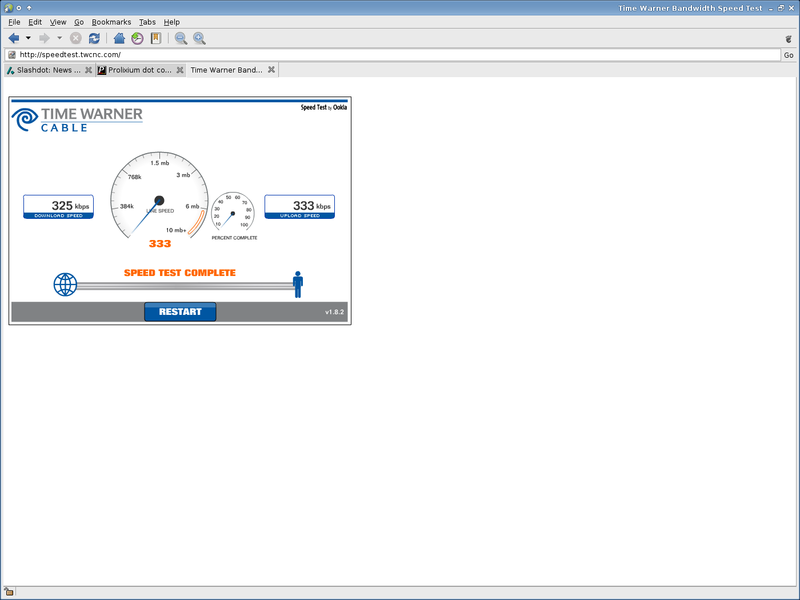The width and height of the screenshot is (800, 600).
Task: Click the Time Warner Cable logo
Action: 77,119
